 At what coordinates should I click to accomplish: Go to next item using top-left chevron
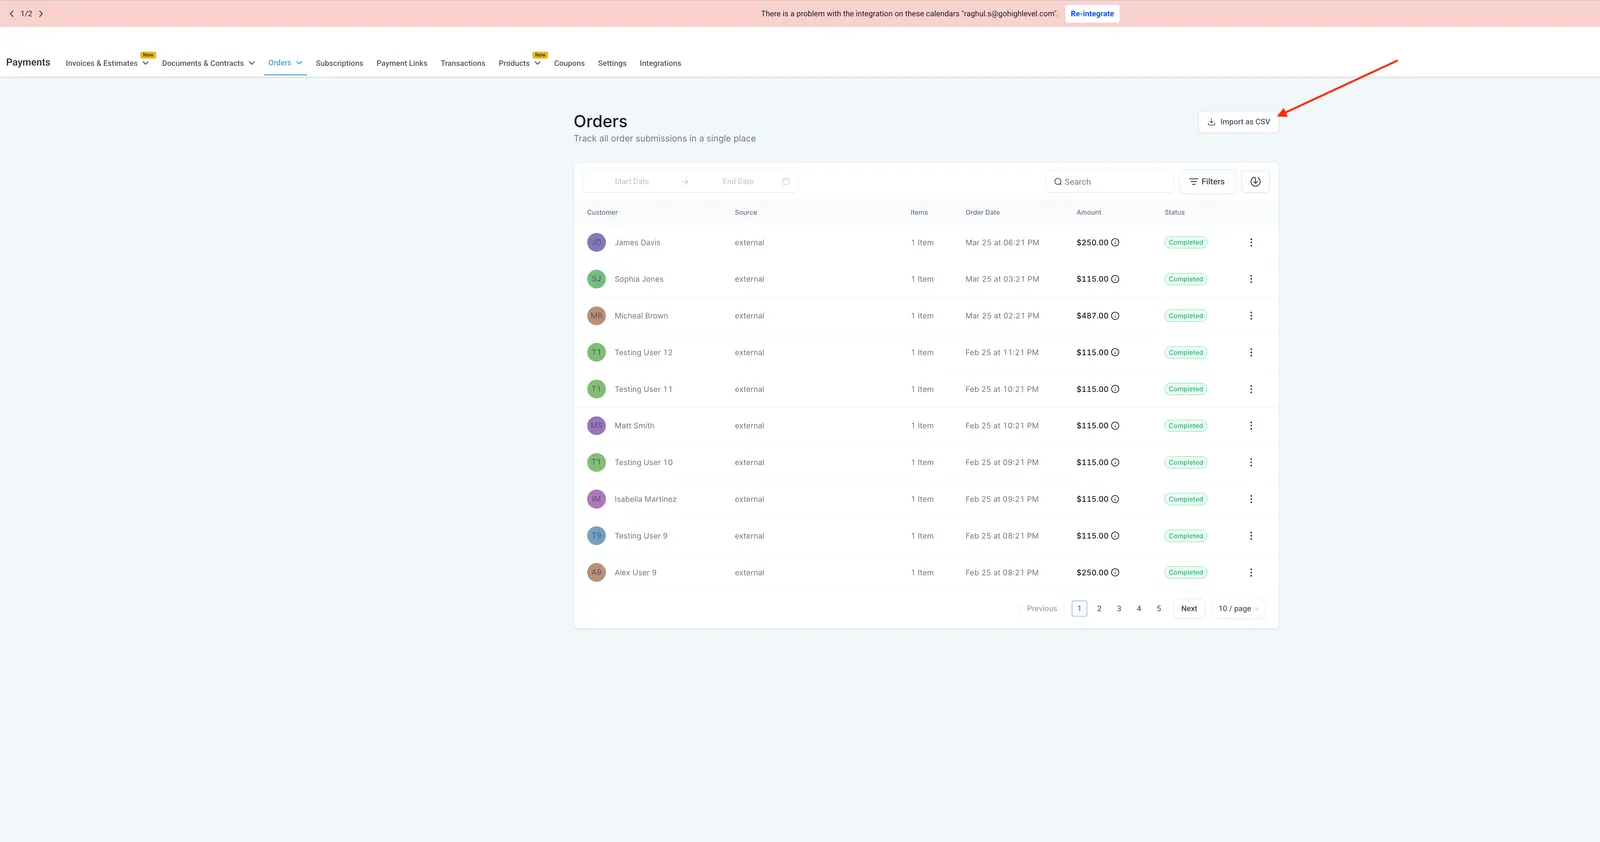point(41,14)
